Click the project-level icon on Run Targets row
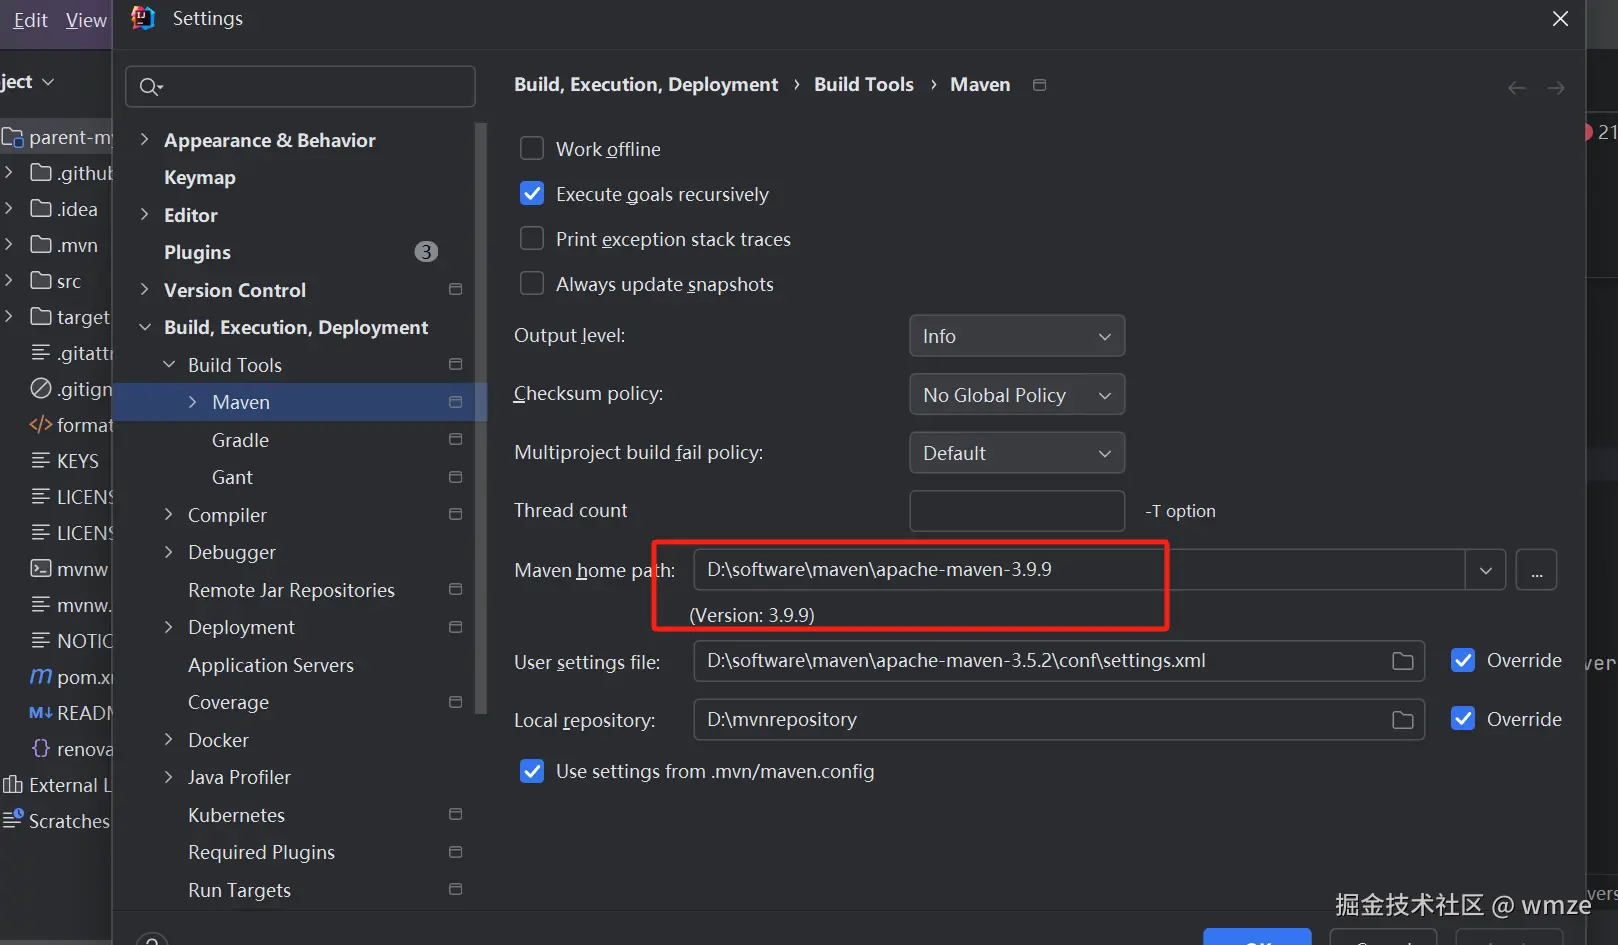This screenshot has width=1618, height=945. tap(456, 890)
